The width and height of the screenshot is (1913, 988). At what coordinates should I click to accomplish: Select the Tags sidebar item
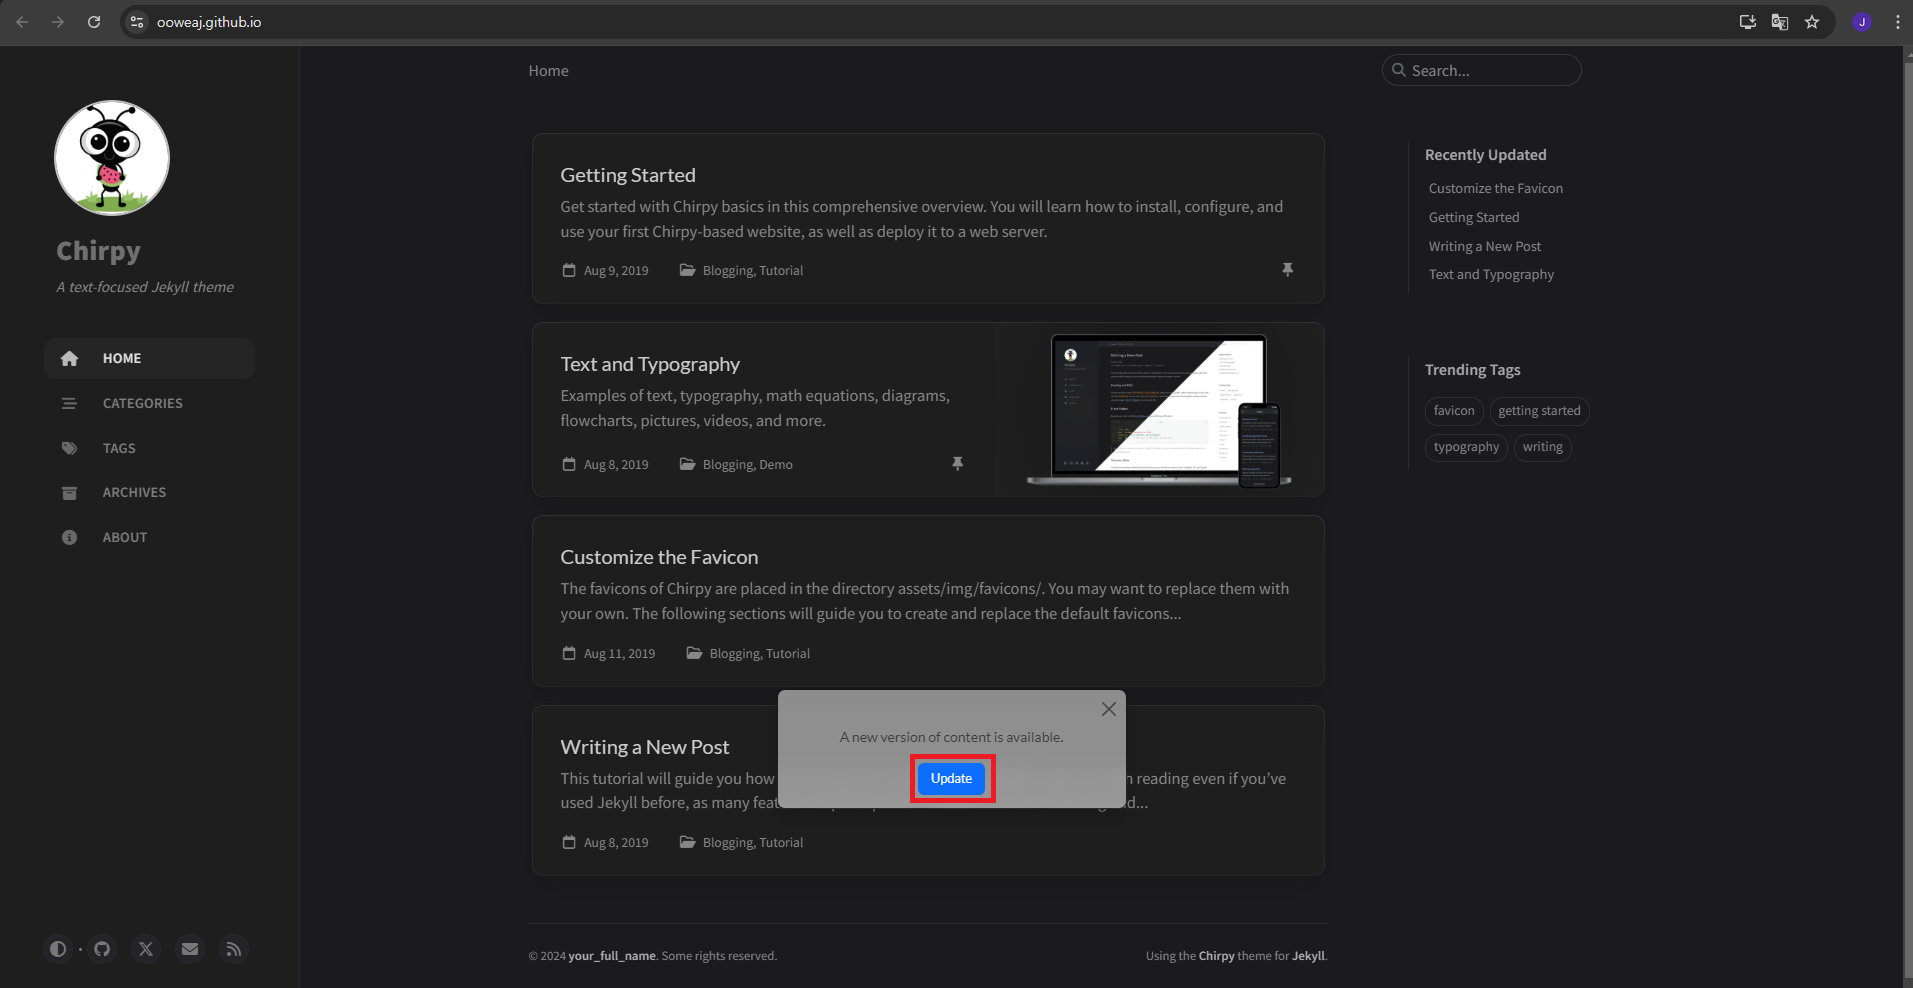click(x=119, y=448)
